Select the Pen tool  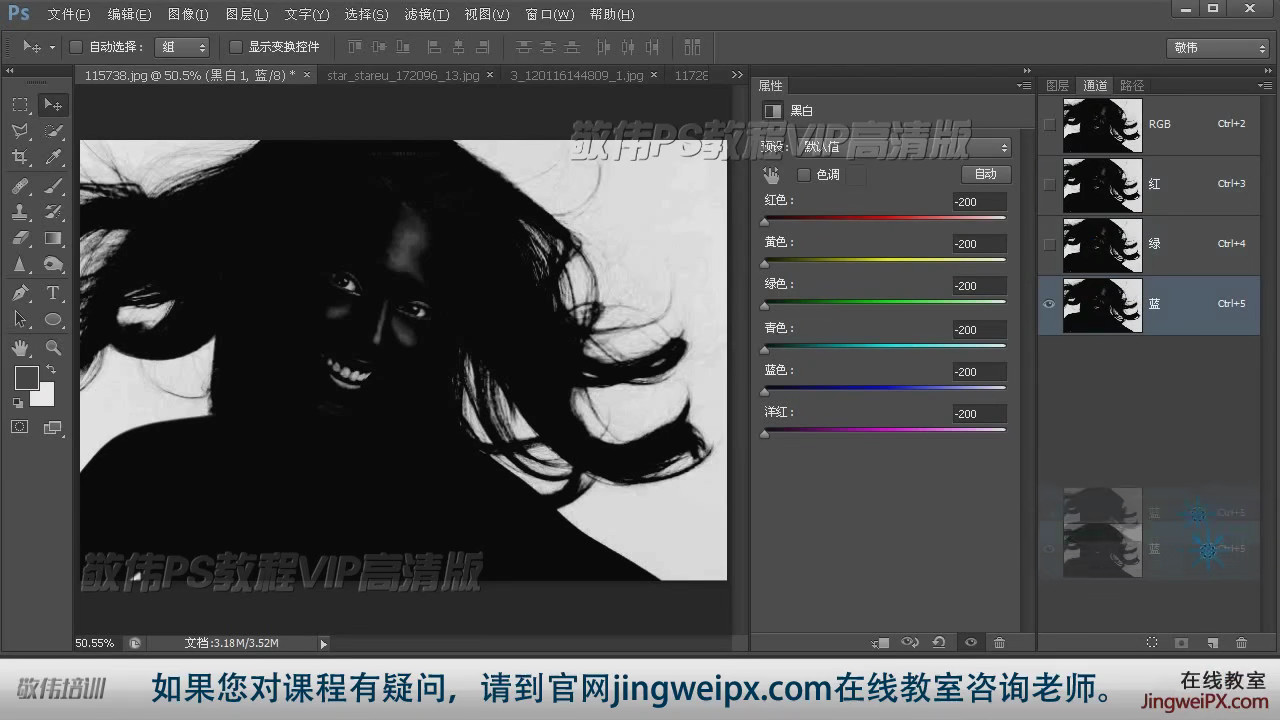[x=20, y=293]
